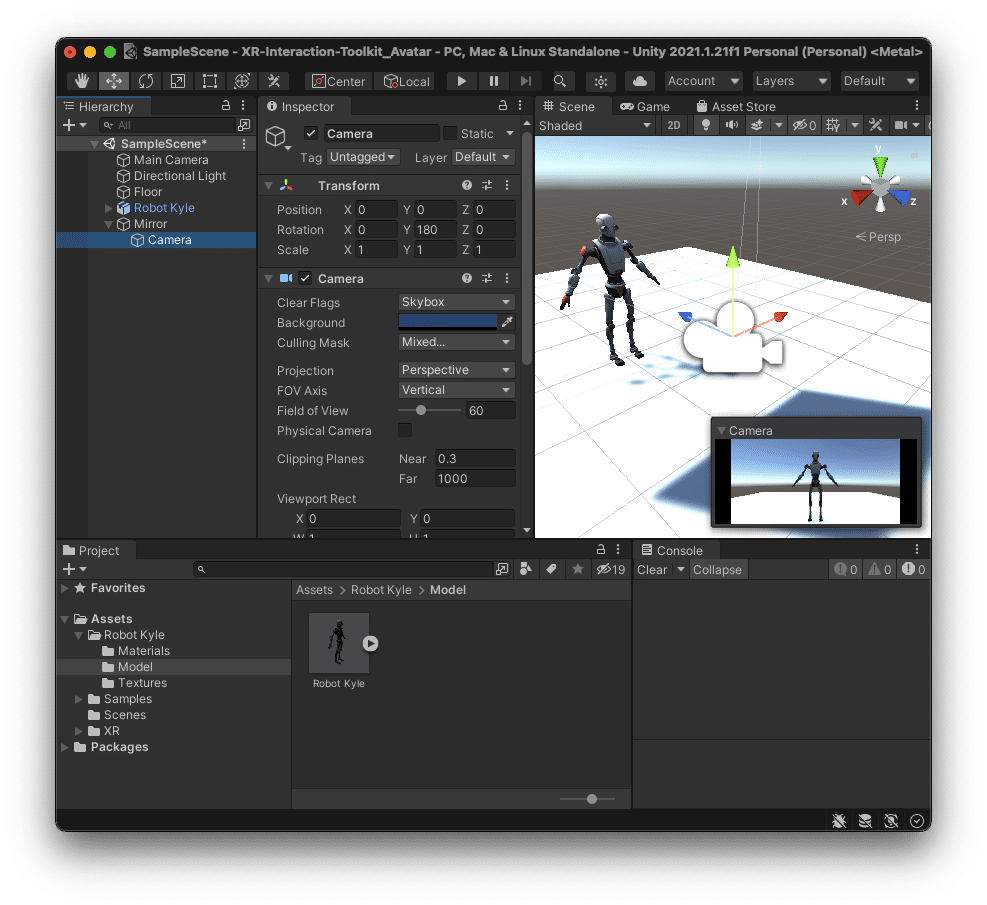Select the Rotate tool
The width and height of the screenshot is (987, 905).
[146, 81]
